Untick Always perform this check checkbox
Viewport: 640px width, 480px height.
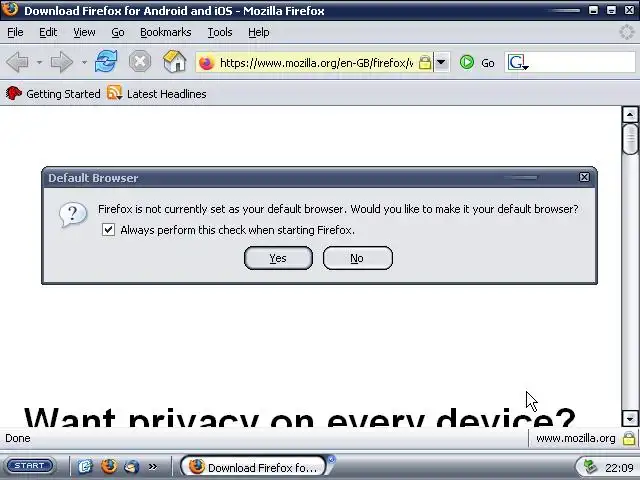[x=108, y=229]
